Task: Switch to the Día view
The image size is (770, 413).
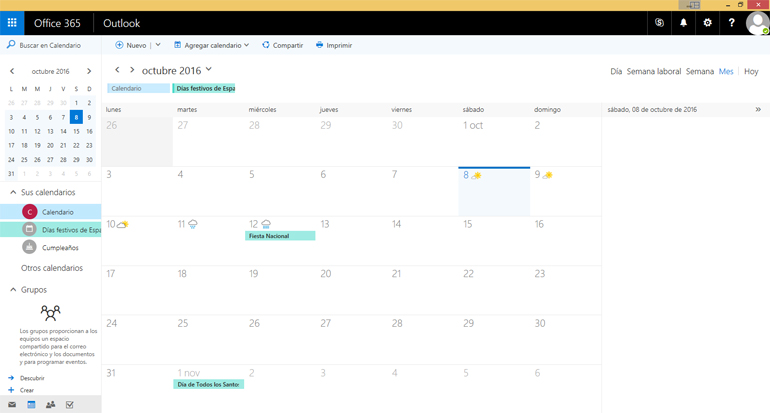Action: [x=616, y=72]
